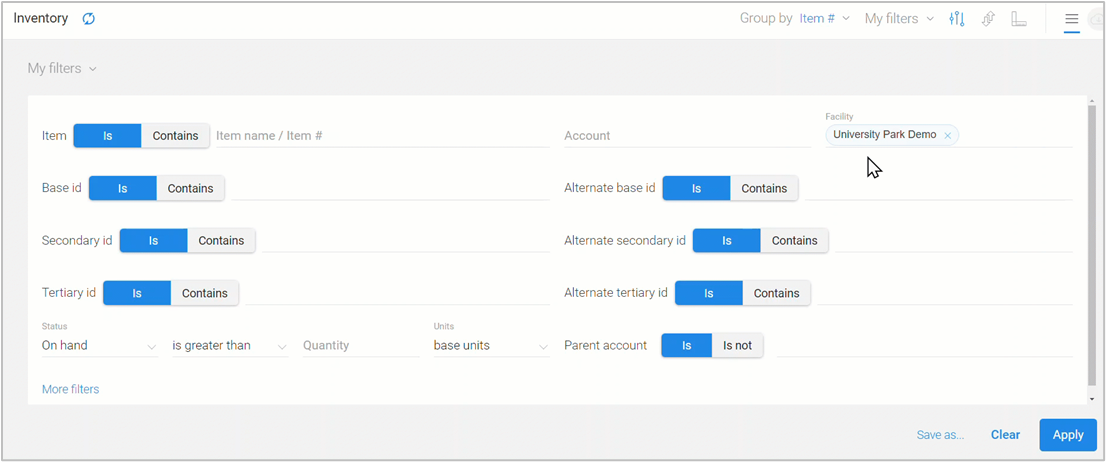This screenshot has width=1106, height=462.
Task: Open the is greater than operator dropdown
Action: pos(229,346)
